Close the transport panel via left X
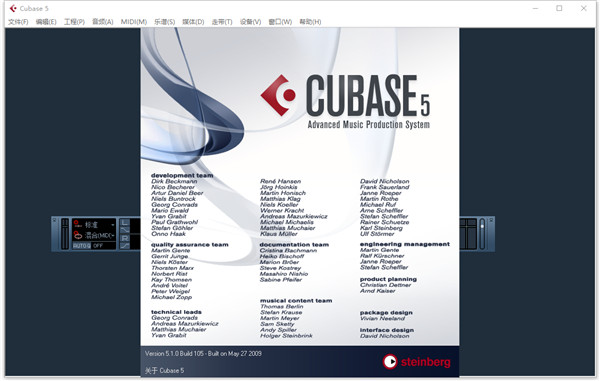This screenshot has width=600, height=381. click(54, 220)
